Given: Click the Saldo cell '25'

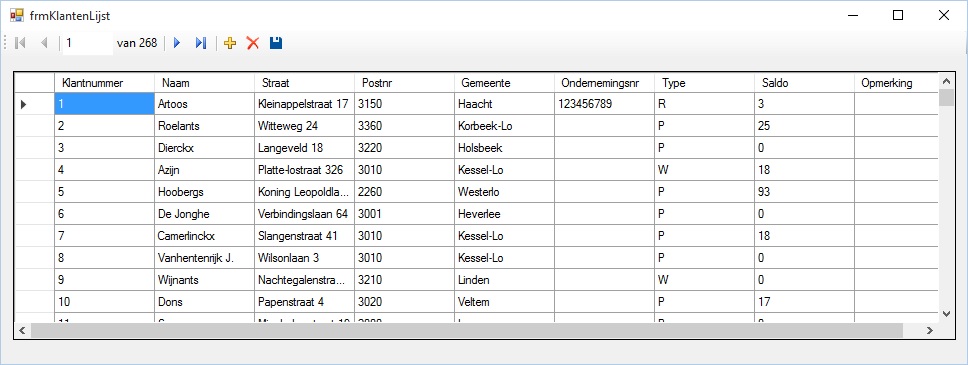Looking at the screenshot, I should [x=804, y=126].
